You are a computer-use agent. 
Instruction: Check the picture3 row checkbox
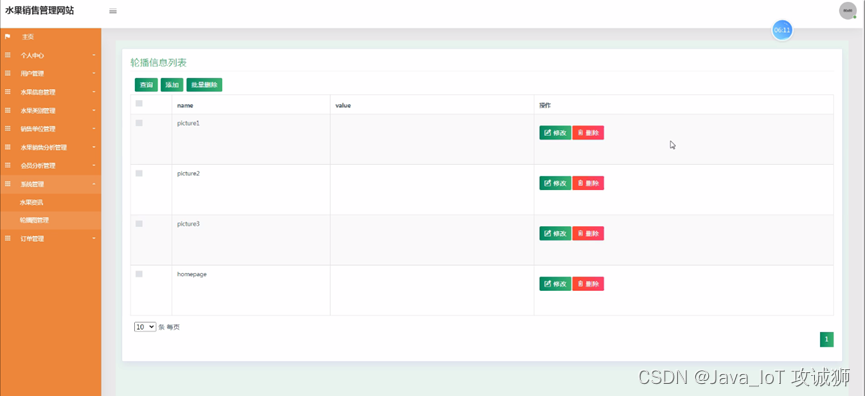pyautogui.click(x=139, y=223)
